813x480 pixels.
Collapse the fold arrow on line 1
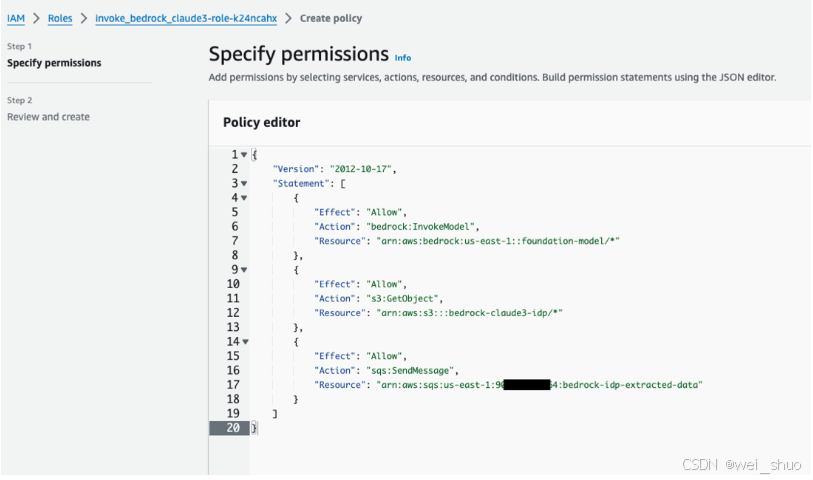244,154
